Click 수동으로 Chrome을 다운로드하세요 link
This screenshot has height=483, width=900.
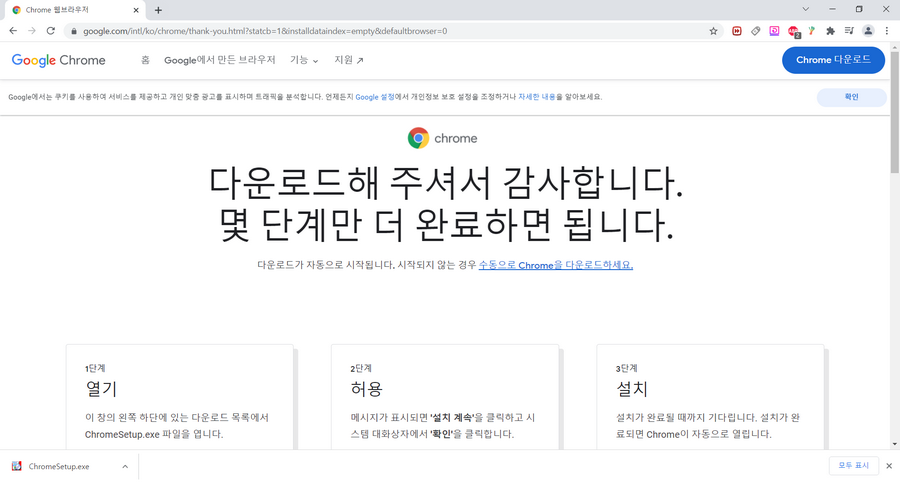(x=556, y=265)
